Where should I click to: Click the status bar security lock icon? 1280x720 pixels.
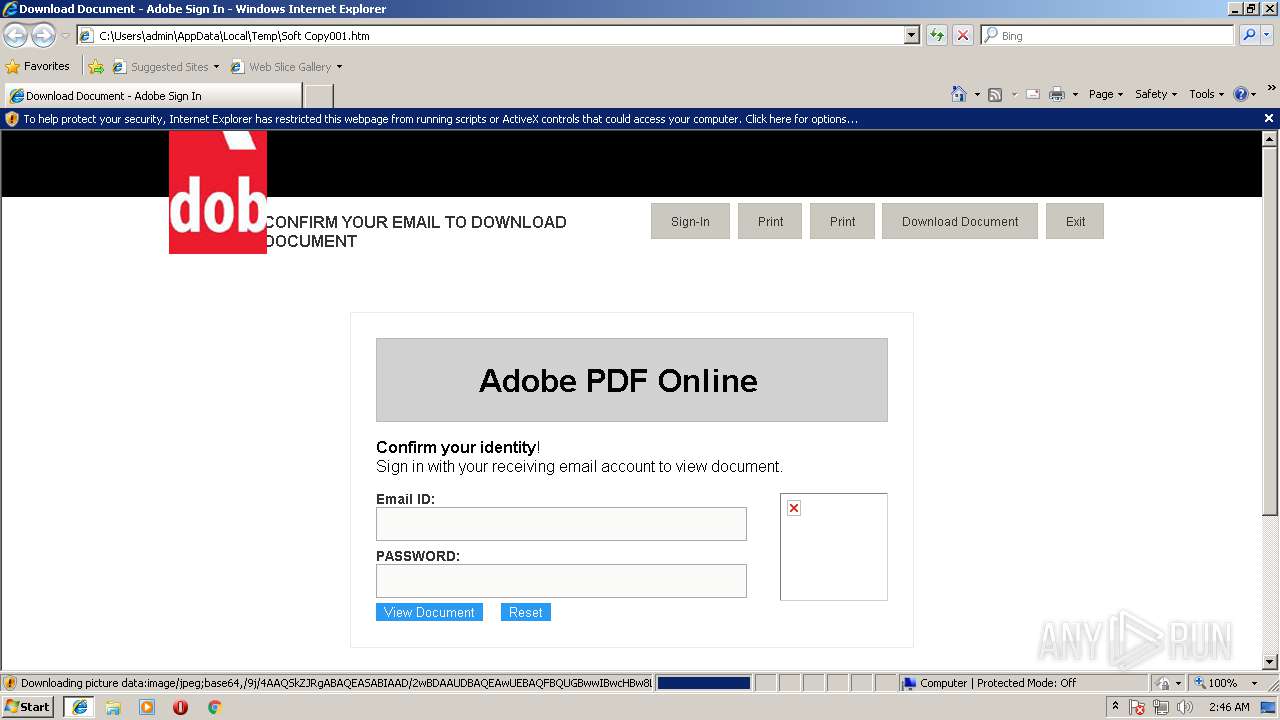coord(1164,683)
